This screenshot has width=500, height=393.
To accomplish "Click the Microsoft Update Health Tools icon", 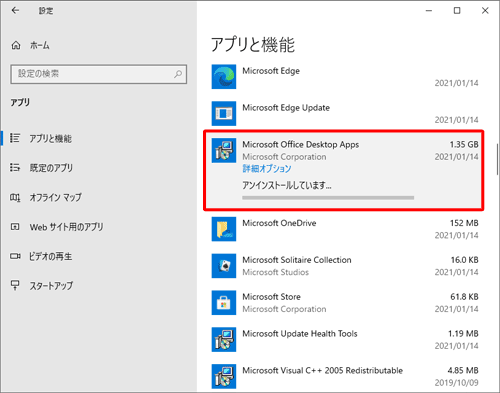I will pyautogui.click(x=224, y=339).
